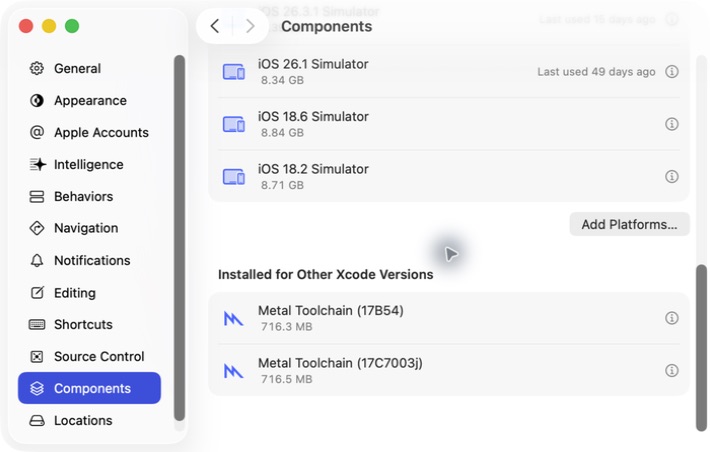Click the iOS 18.6 Simulator device icon
This screenshot has width=710, height=452.
coord(234,124)
